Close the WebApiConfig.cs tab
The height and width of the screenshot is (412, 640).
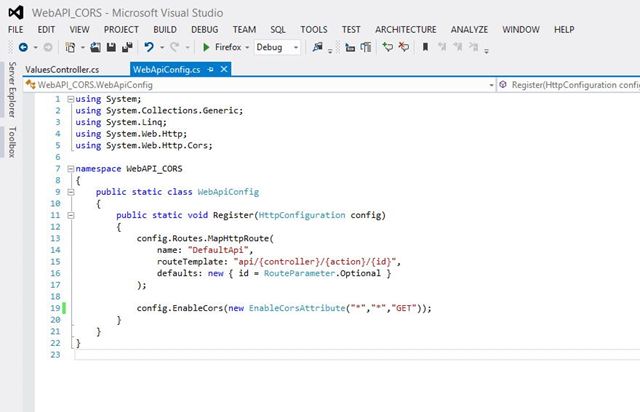[224, 69]
